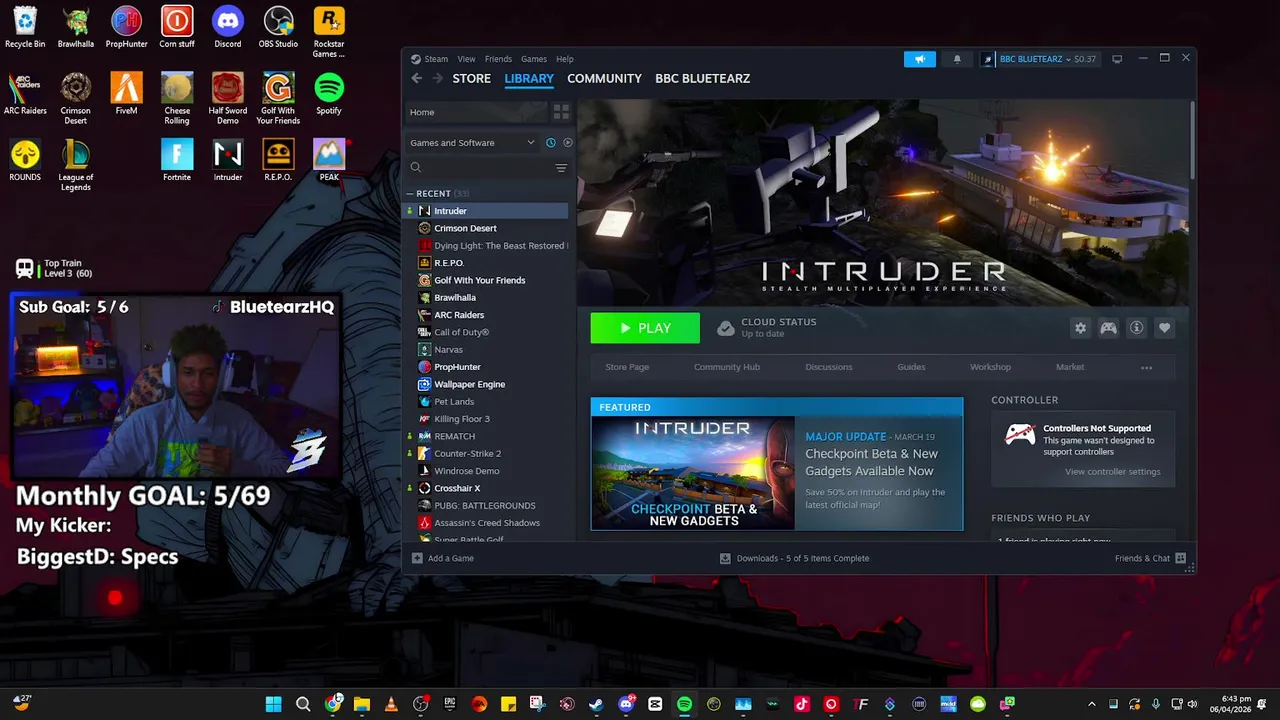Screen dimensions: 1280x720
Task: Open the Steam menu
Action: coord(436,59)
